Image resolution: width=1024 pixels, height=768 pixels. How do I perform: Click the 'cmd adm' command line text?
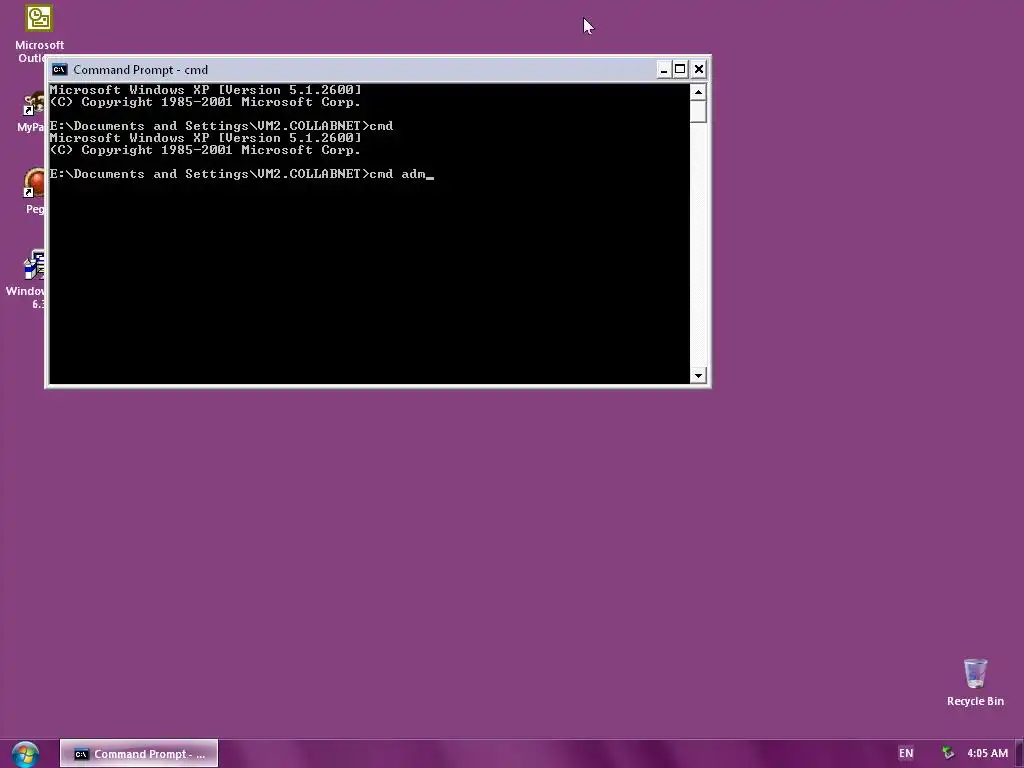[397, 174]
